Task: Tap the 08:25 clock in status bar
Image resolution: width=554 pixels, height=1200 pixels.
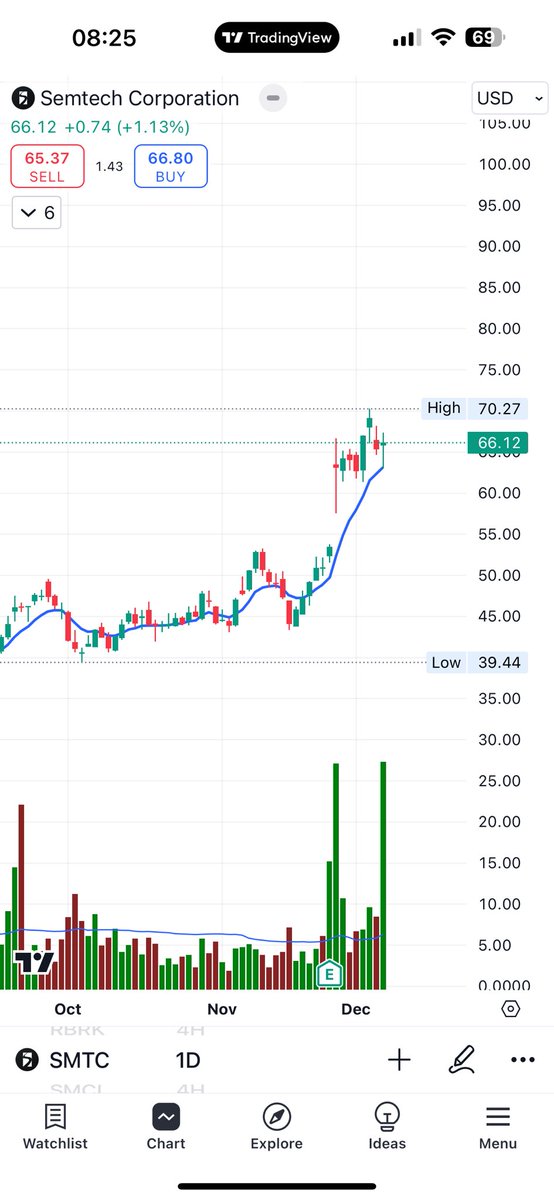Action: point(104,38)
